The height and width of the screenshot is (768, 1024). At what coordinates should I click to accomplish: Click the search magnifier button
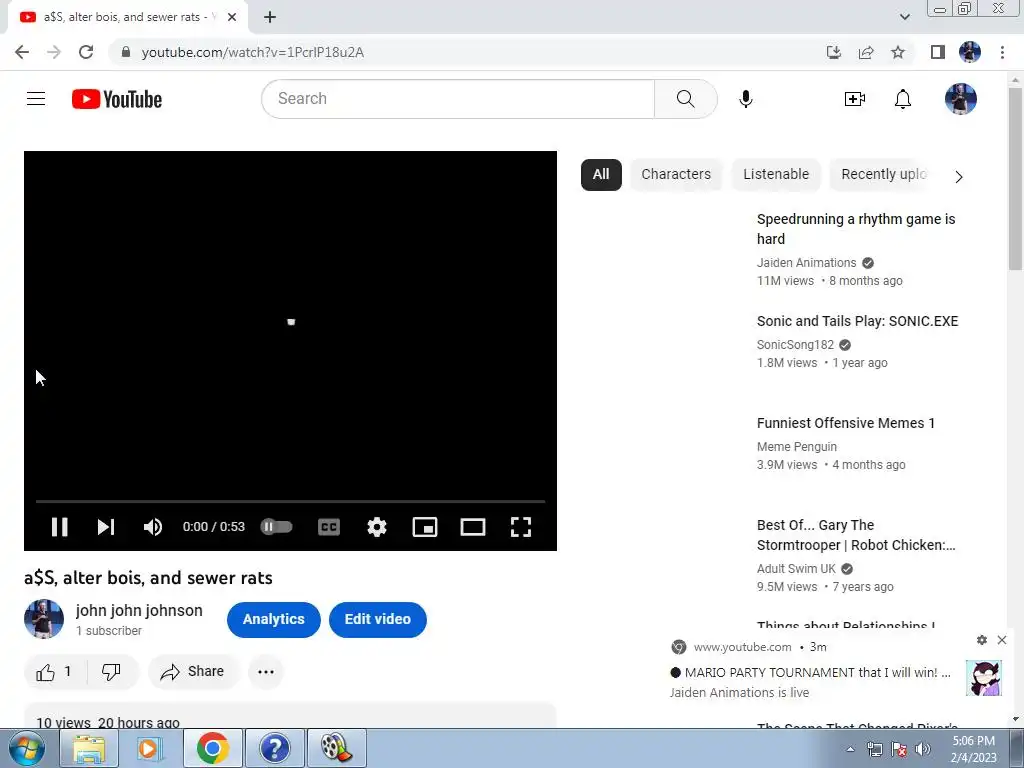coord(686,99)
